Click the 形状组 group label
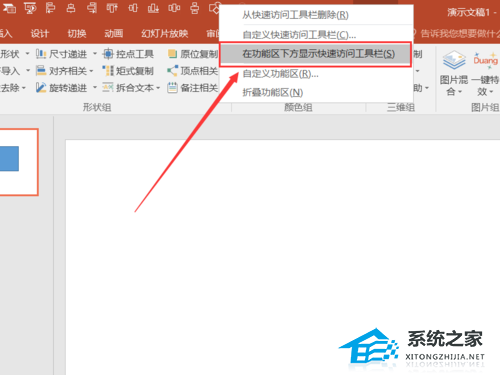This screenshot has height=375, width=500. [x=97, y=107]
